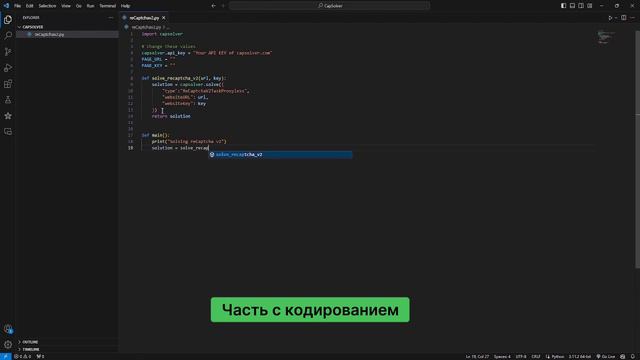Image resolution: width=640 pixels, height=360 pixels.
Task: Open the remote window indicator in status bar
Action: click(6, 356)
